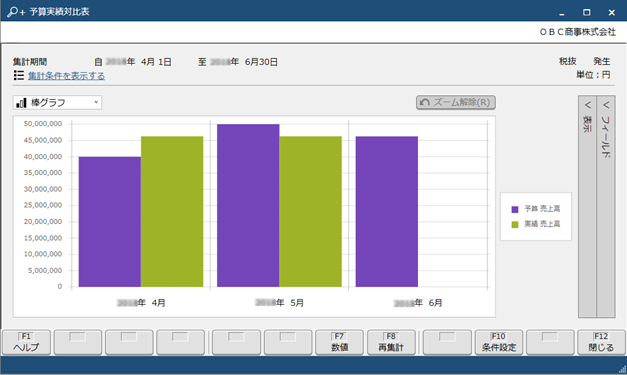This screenshot has height=375, width=627.
Task: Click the 4月 axis label
Action: tap(141, 303)
